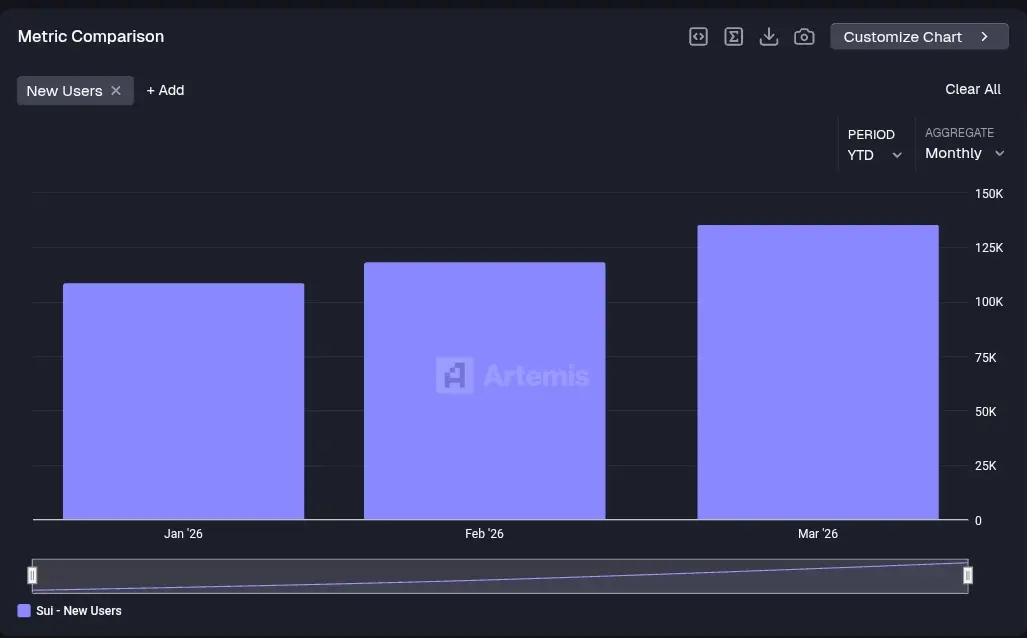Viewport: 1027px width, 638px height.
Task: Click the Mar '26 bar
Action: point(818,372)
